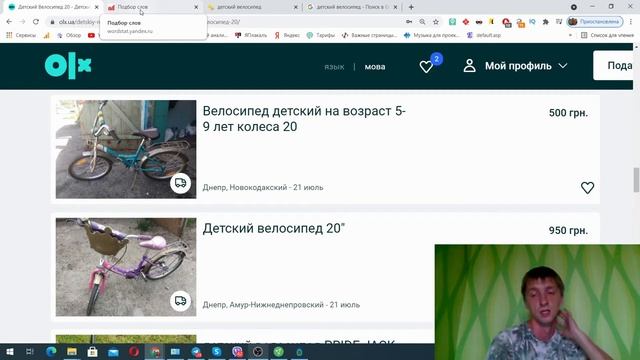Open favorites heart with badge 2

pos(427,66)
